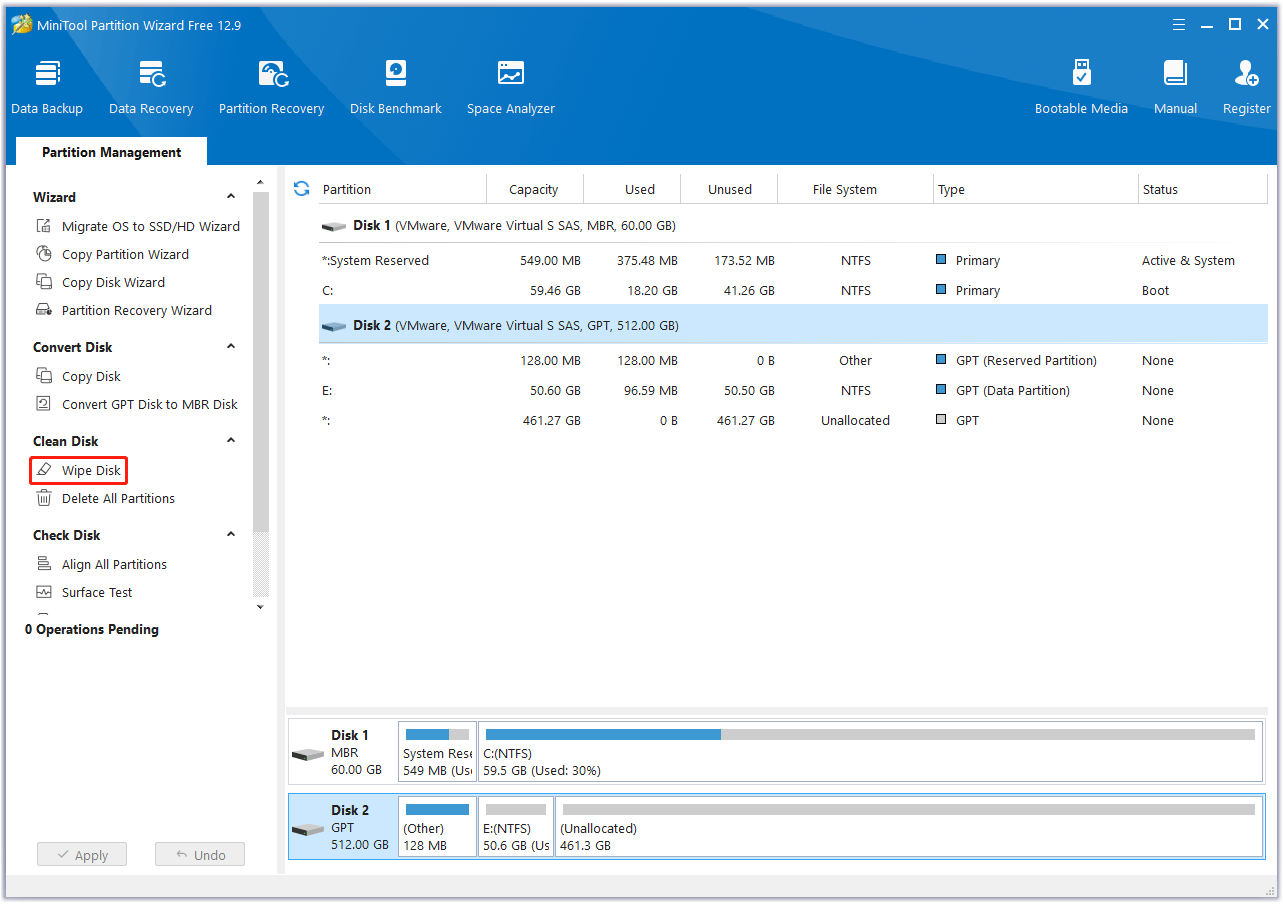This screenshot has height=904, width=1283.
Task: Collapse the Check Disk section
Action: click(230, 534)
